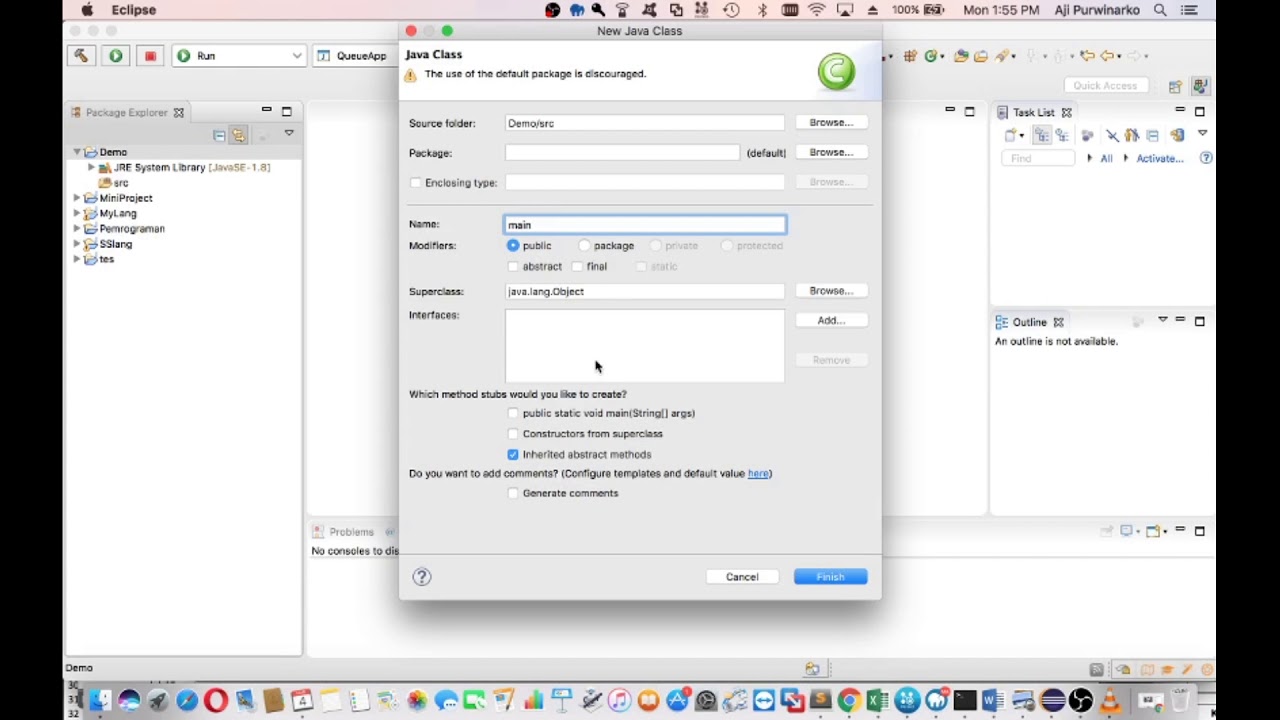Image resolution: width=1280 pixels, height=720 pixels.
Task: Check Constructors from superclass option
Action: pos(513,434)
